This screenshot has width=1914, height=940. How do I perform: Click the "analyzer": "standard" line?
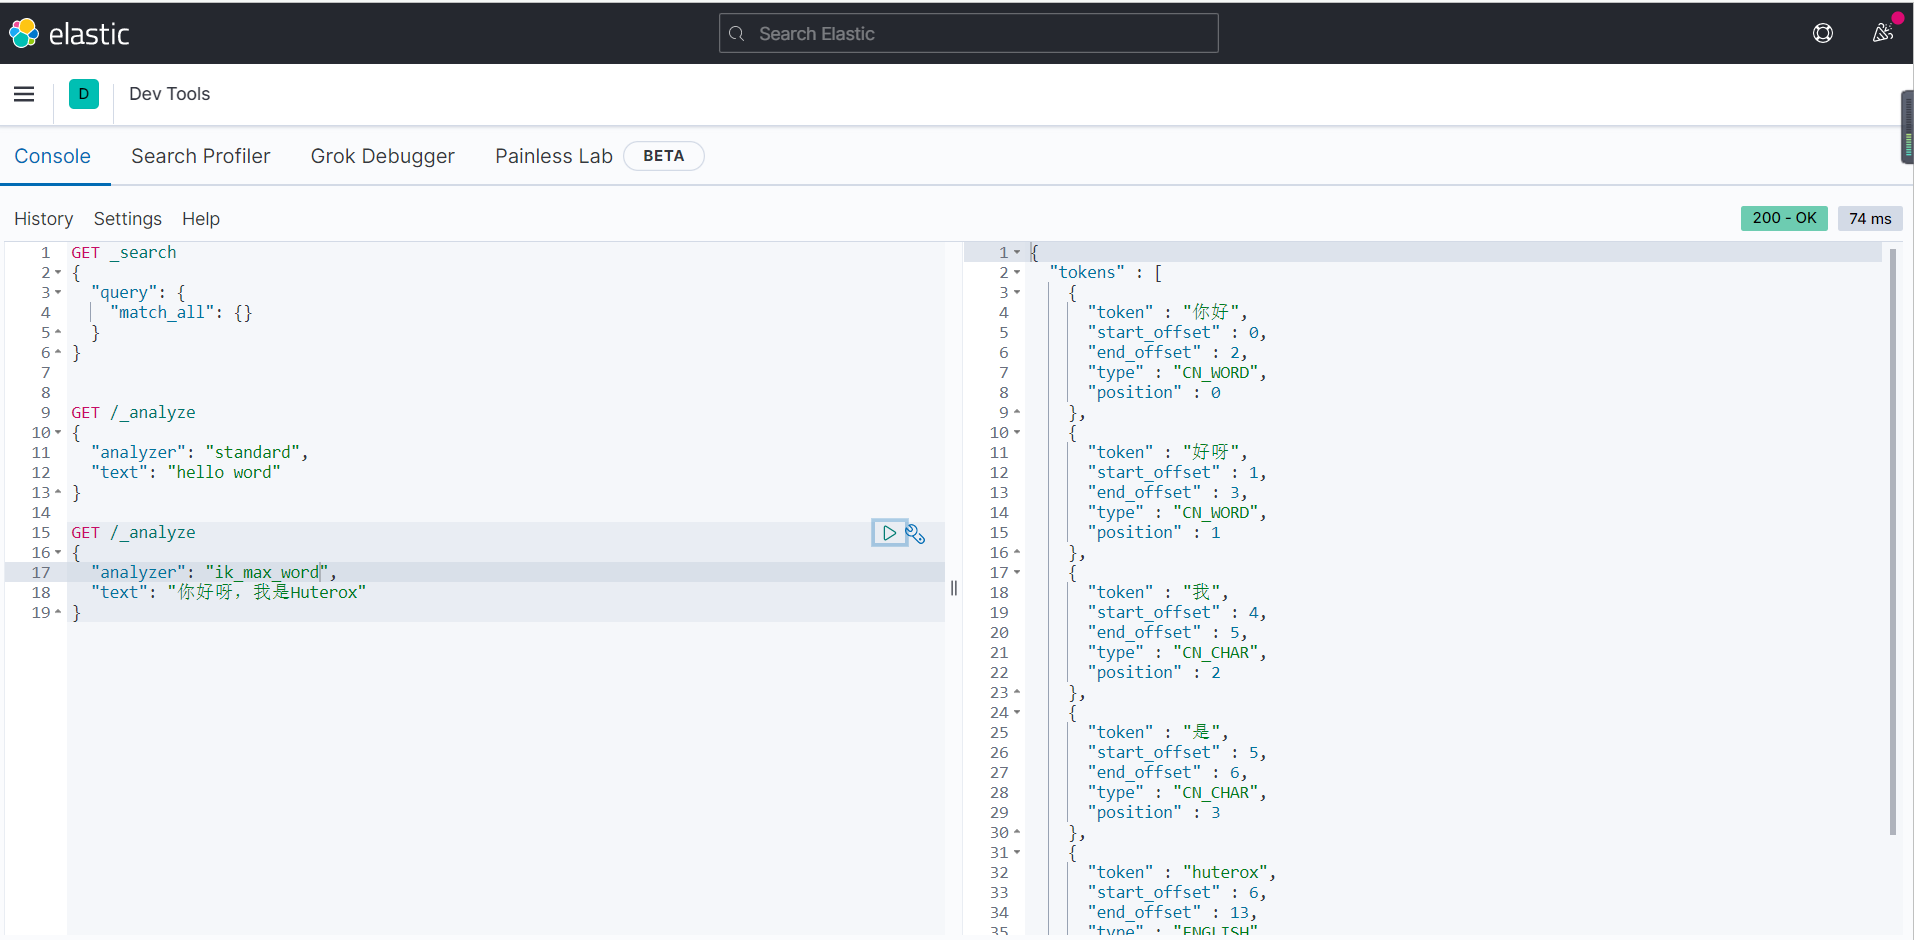200,453
